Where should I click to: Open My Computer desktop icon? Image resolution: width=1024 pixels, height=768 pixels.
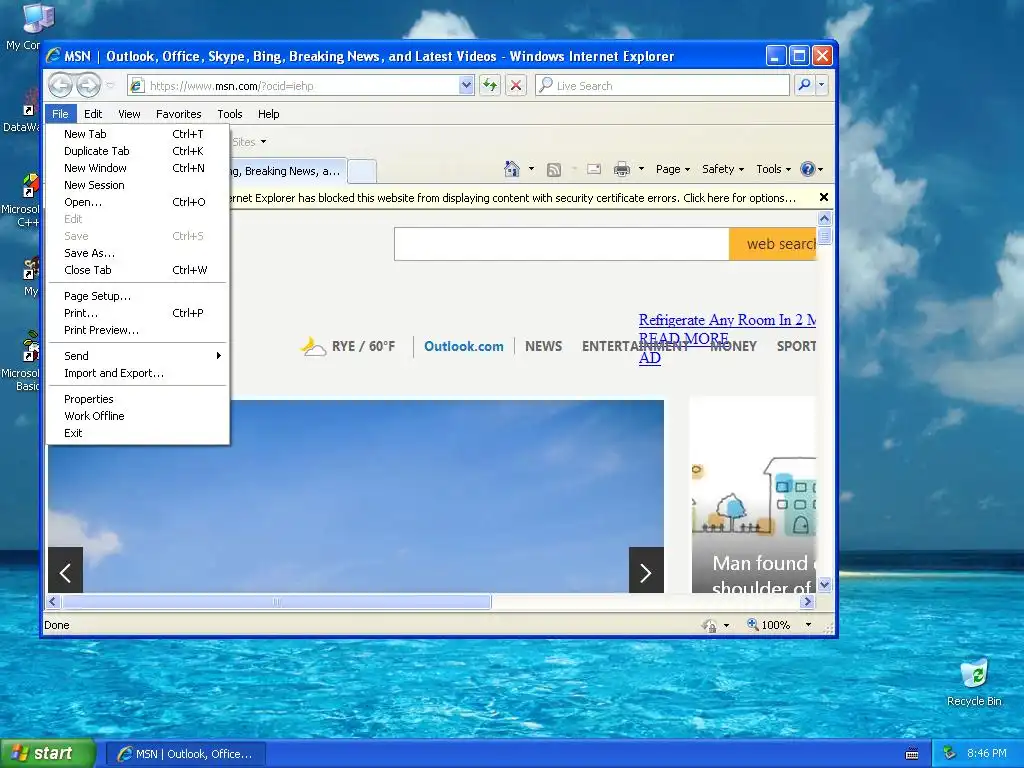(38, 18)
